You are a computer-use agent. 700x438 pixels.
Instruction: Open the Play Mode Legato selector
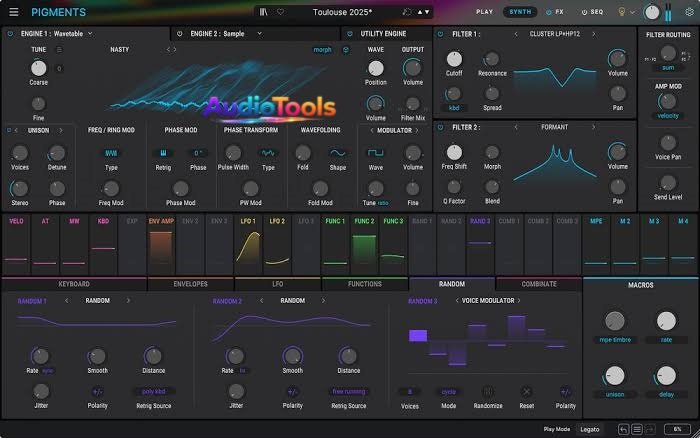590,430
